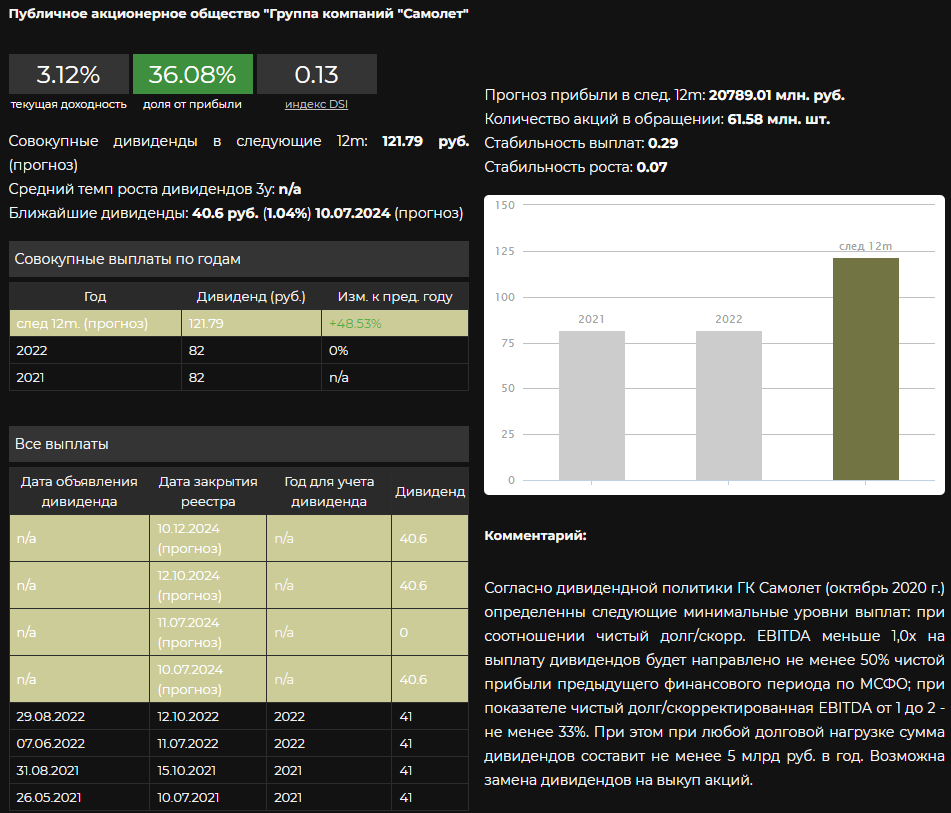Click the Совокупные выплаты по годам header
This screenshot has height=813, width=951.
(238, 259)
